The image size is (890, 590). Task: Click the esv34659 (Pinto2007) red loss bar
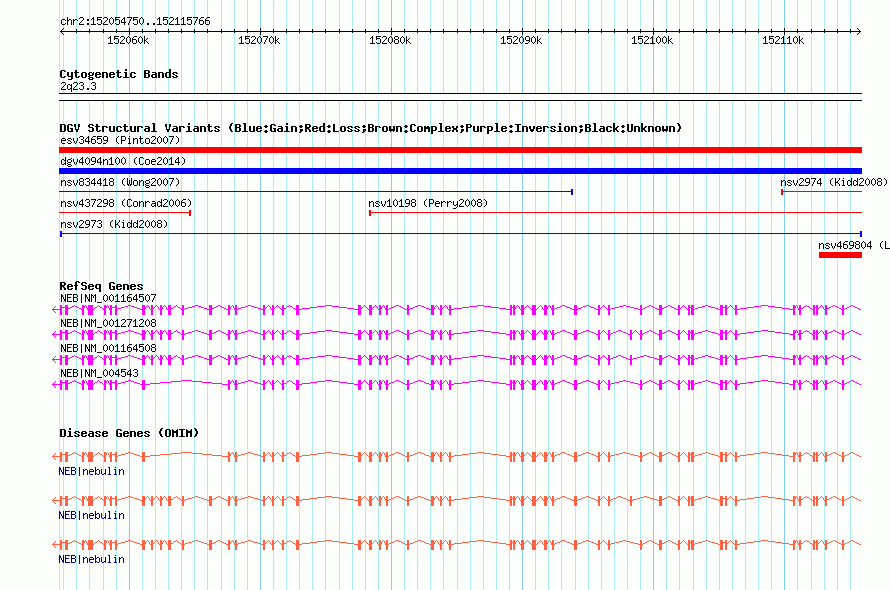[460, 150]
